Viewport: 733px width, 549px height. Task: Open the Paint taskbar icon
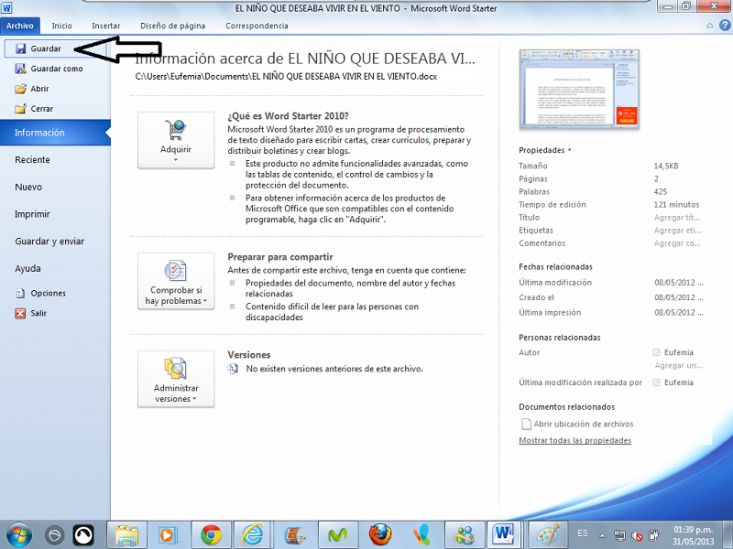[x=548, y=535]
